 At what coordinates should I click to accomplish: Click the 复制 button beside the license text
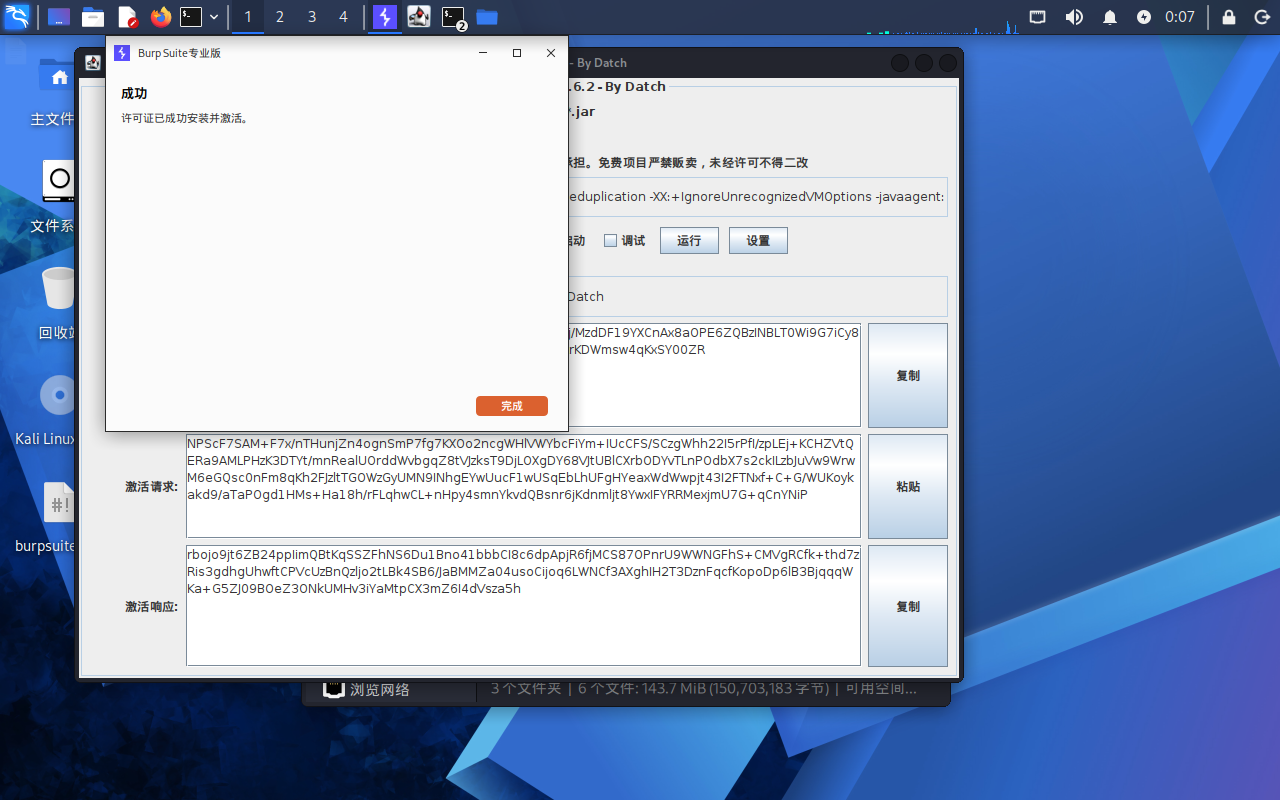coord(908,375)
